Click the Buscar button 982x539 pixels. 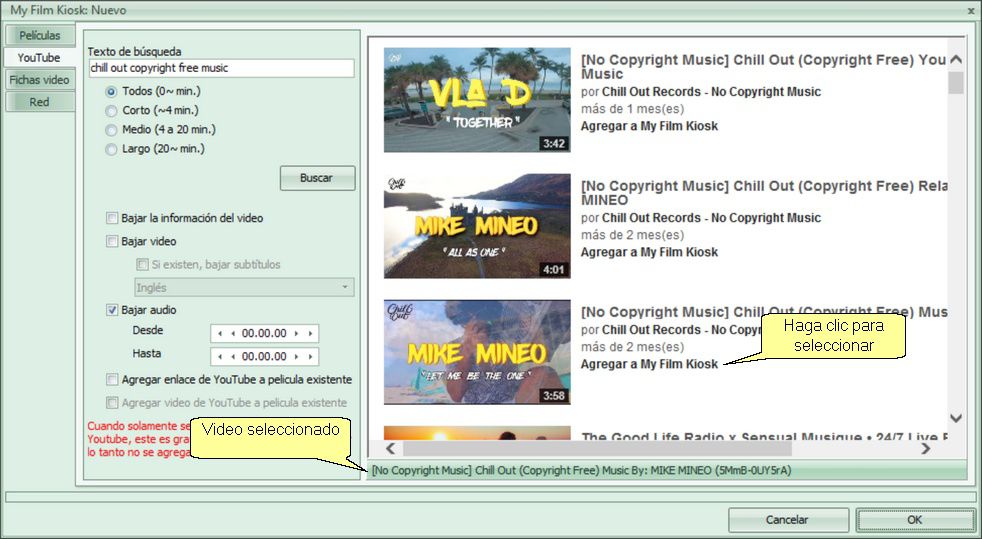(x=318, y=178)
